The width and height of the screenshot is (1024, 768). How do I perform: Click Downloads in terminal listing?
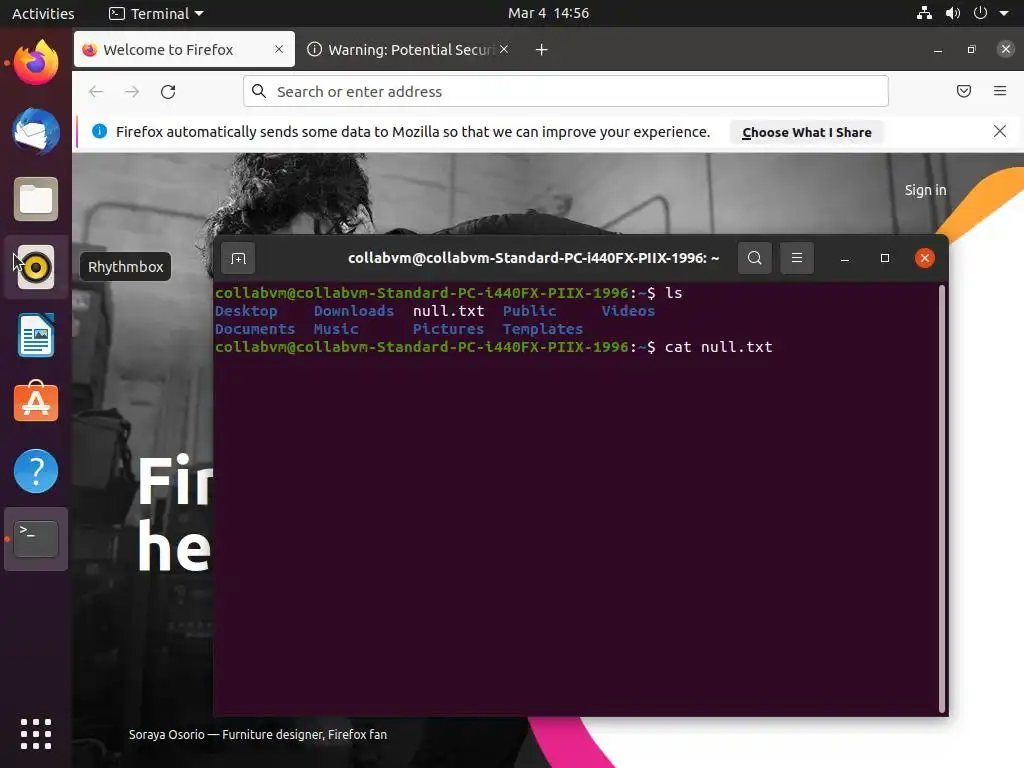354,311
